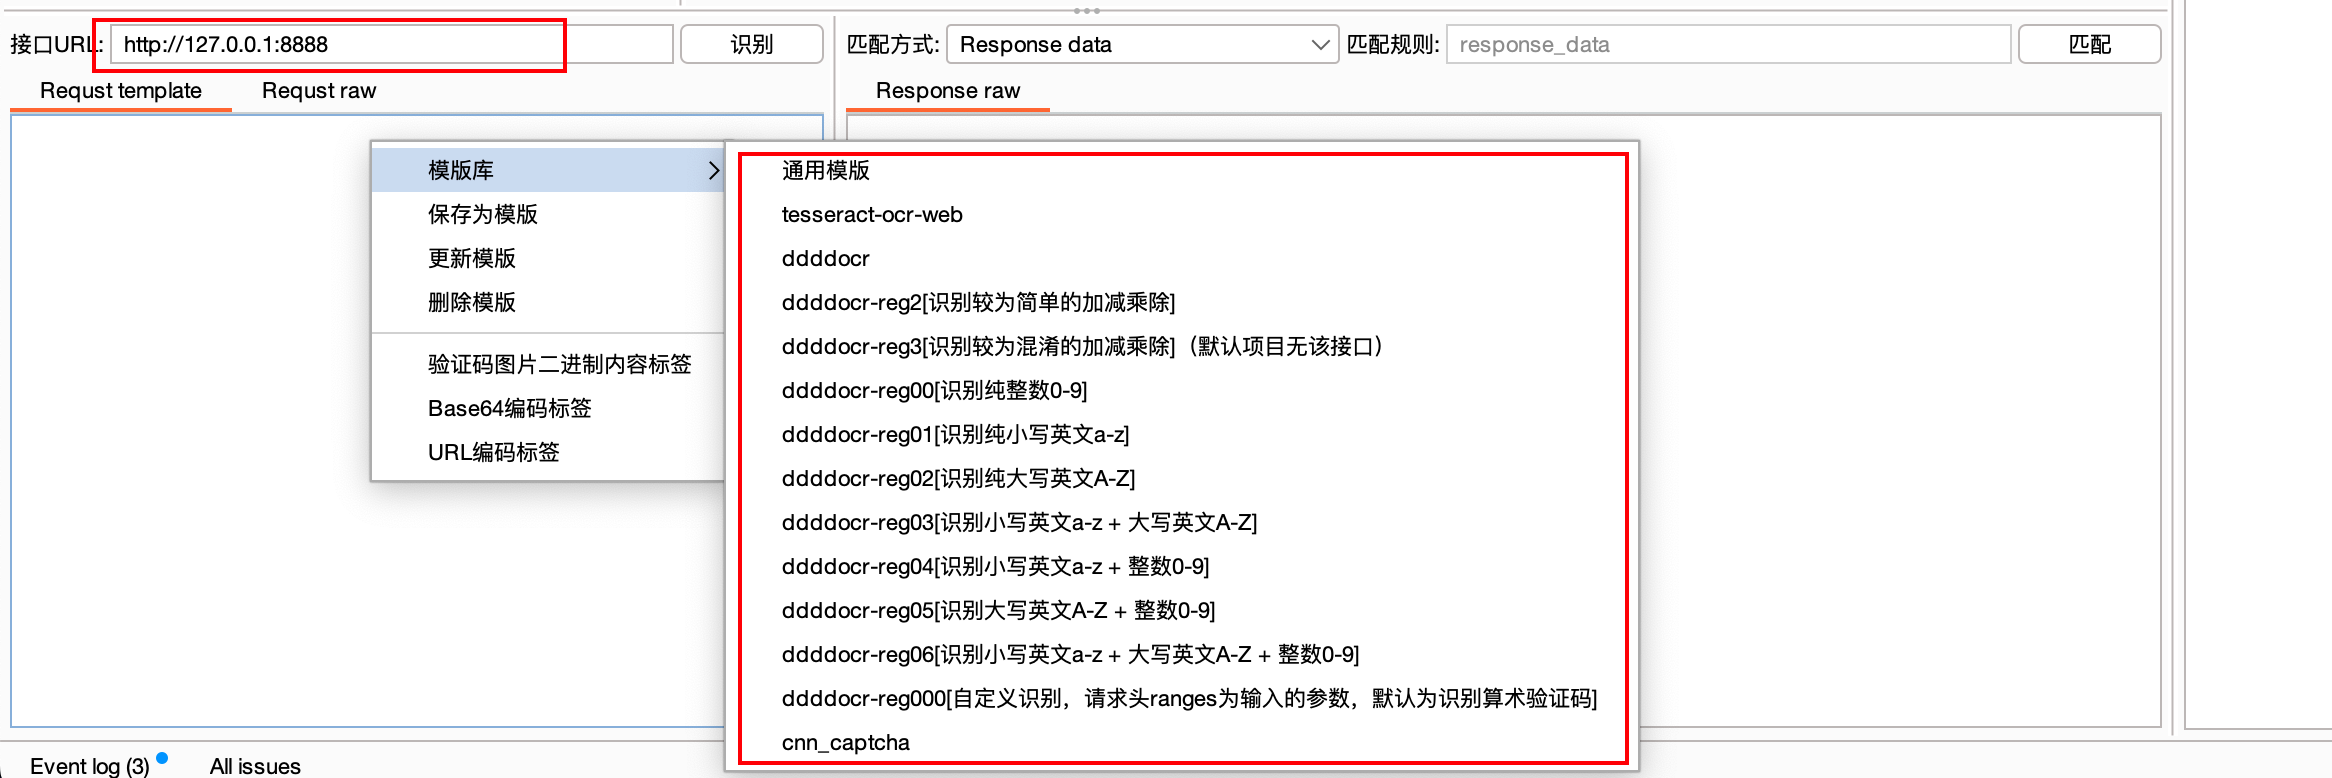Insert URL编码标签 from menu
Screen dimensions: 2332x778
548,452
